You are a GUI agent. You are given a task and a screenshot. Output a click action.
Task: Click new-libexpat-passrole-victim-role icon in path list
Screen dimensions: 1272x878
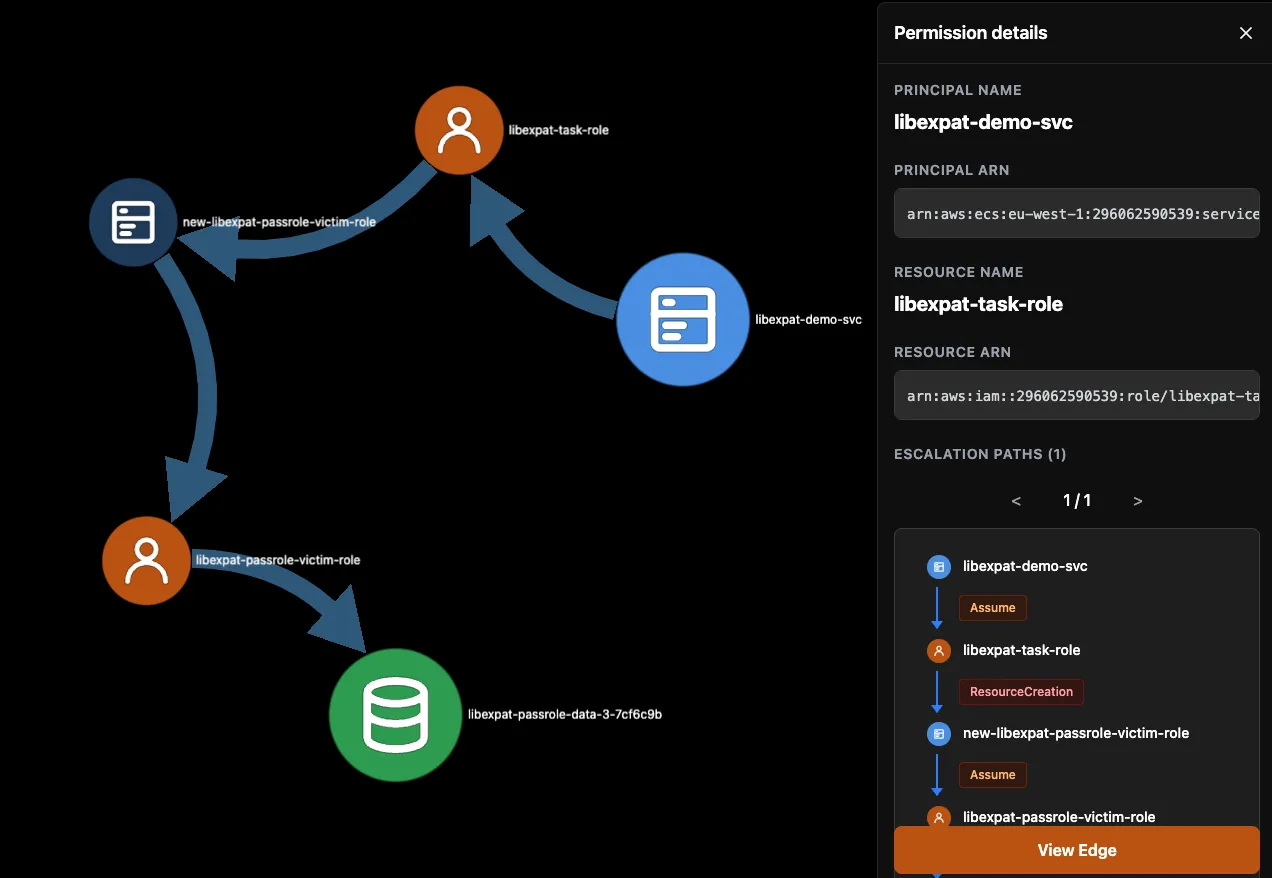point(938,734)
